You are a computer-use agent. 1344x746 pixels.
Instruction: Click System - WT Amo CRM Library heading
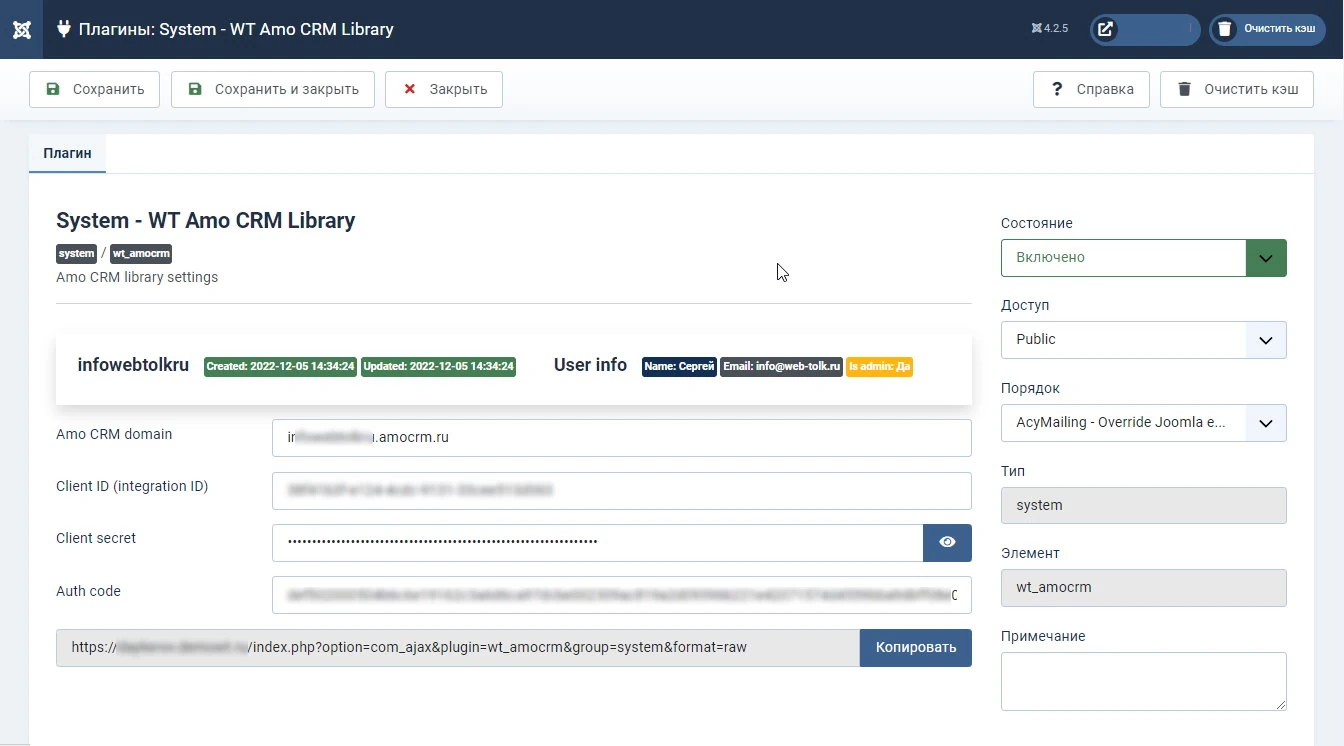point(205,220)
